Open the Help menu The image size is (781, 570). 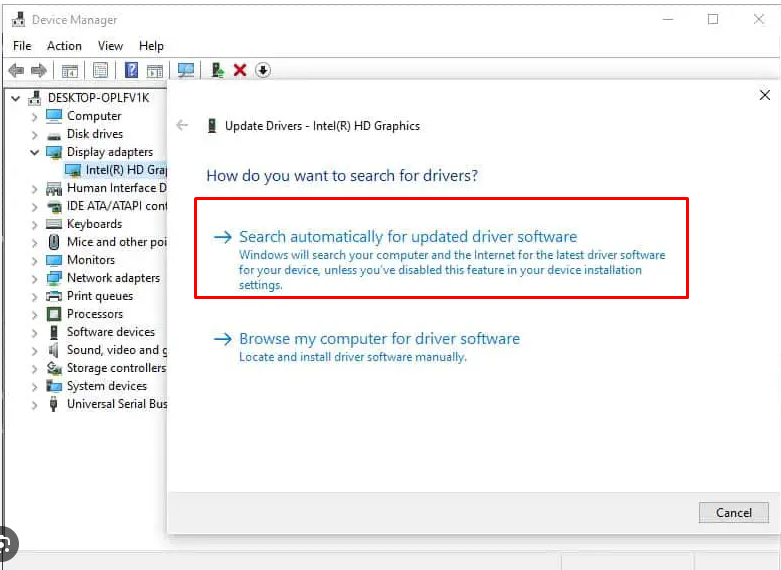point(151,46)
